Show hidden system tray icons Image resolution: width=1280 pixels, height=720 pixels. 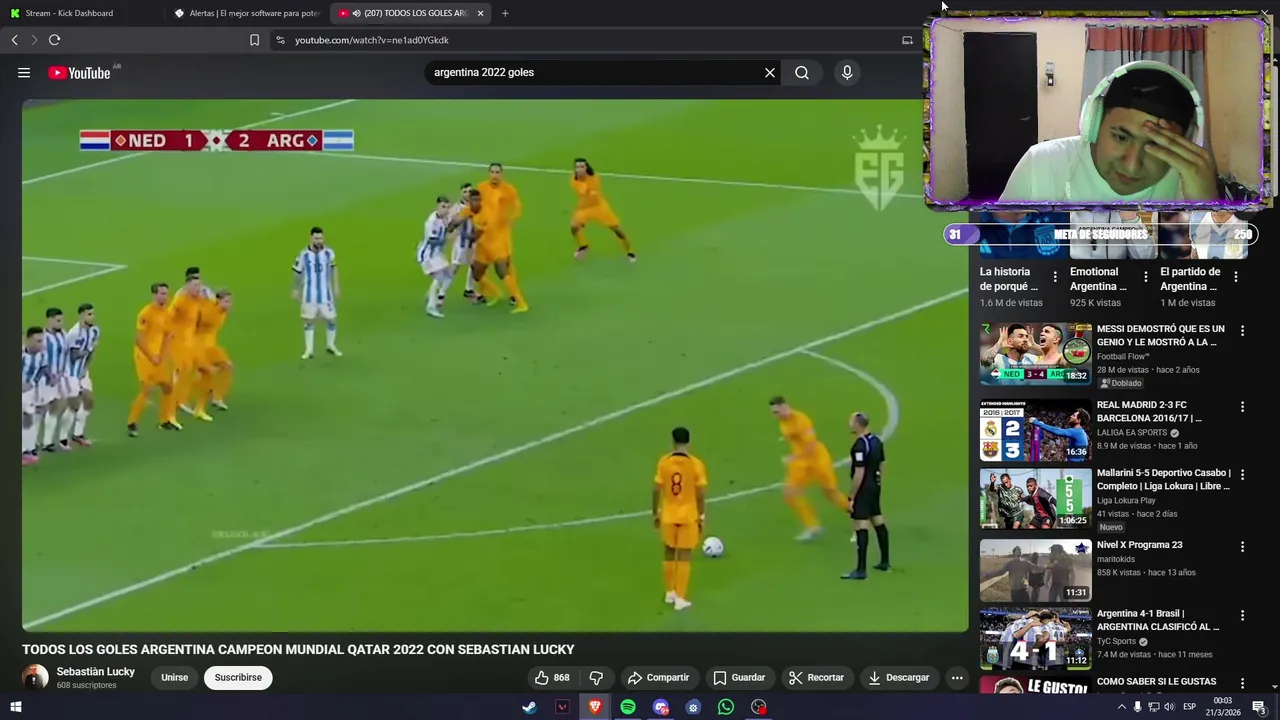(x=1121, y=707)
